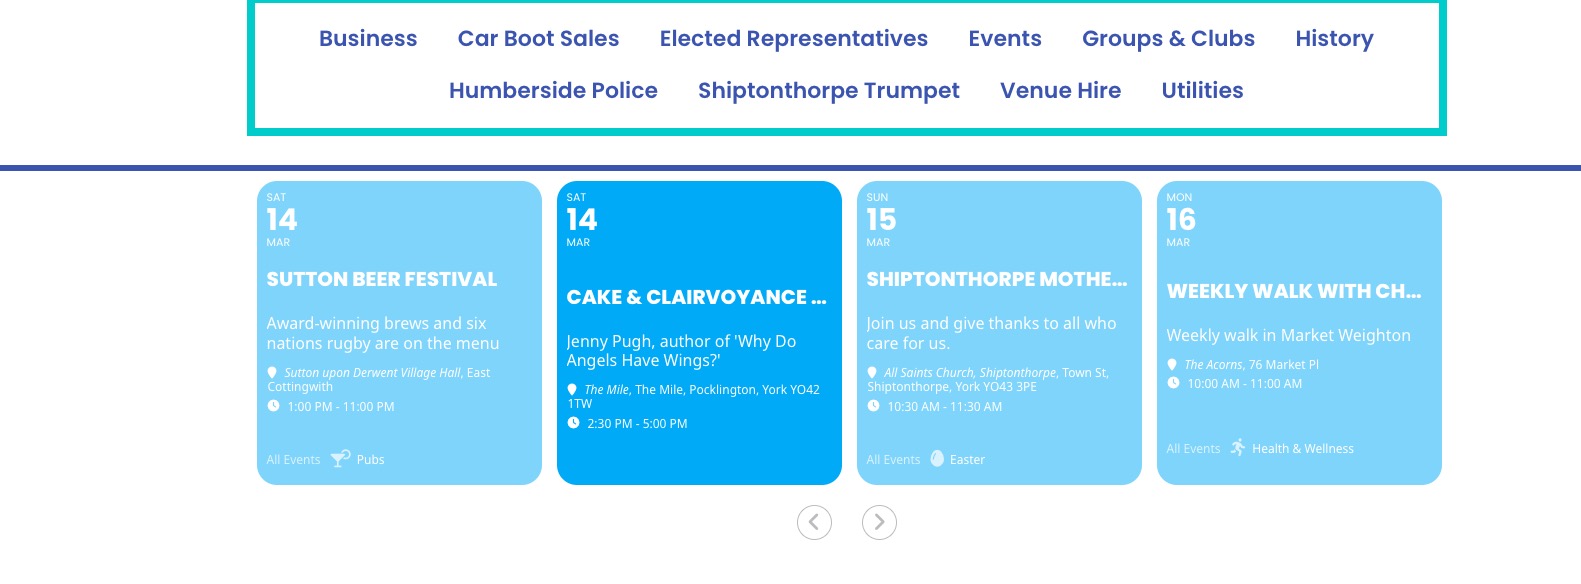Select Venue Hire in navigation
The image size is (1581, 584).
1060,90
